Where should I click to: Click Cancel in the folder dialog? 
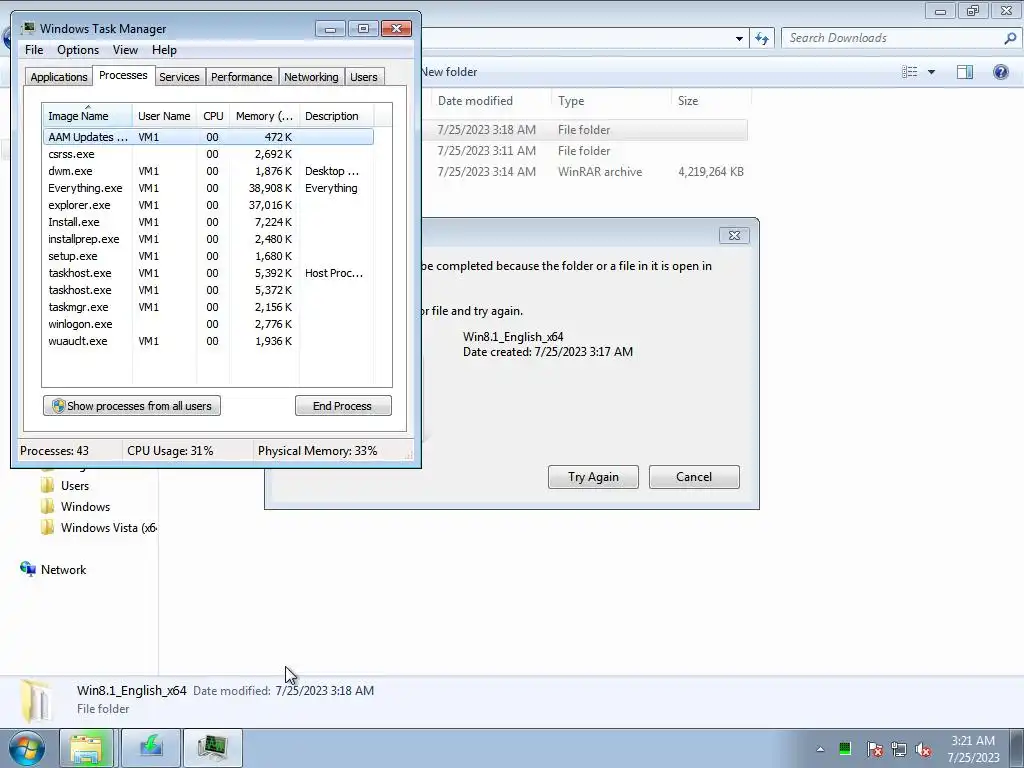click(x=694, y=477)
